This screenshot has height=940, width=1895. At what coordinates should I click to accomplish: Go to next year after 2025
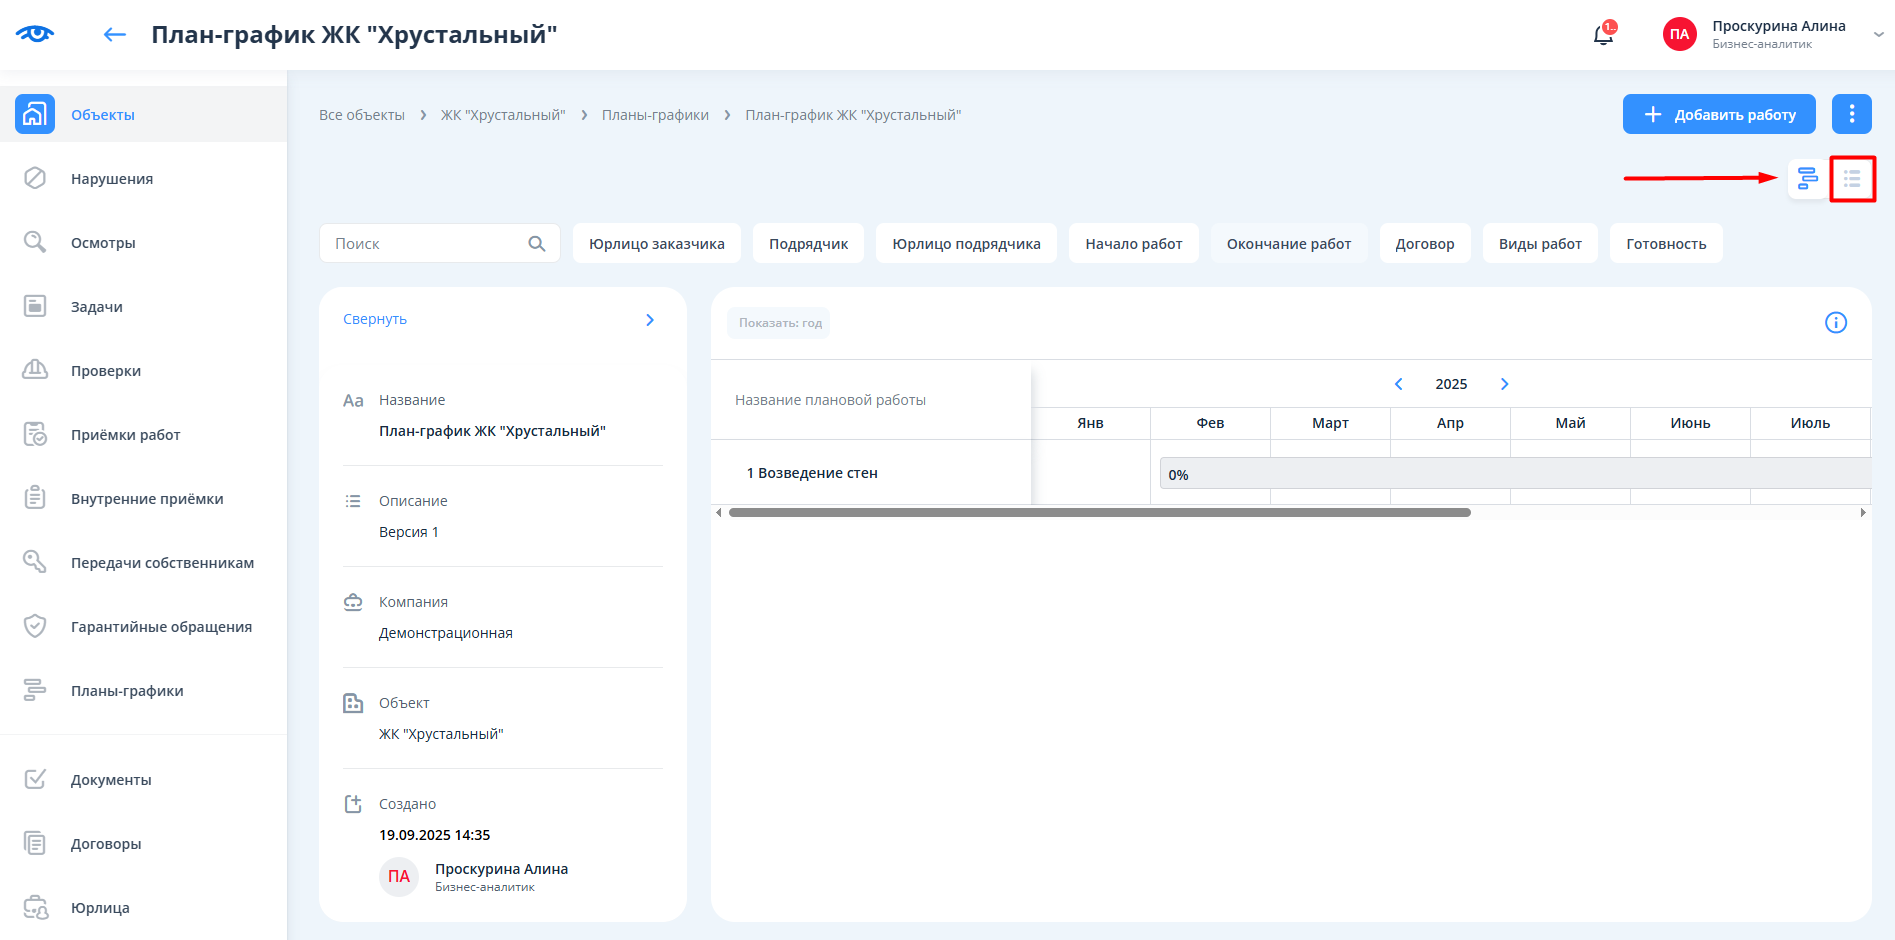1504,384
